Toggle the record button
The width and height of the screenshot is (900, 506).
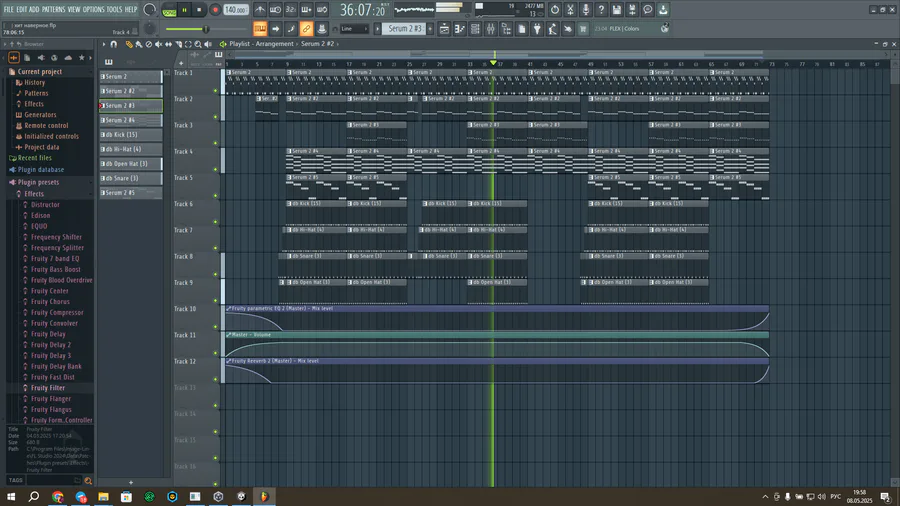click(215, 10)
